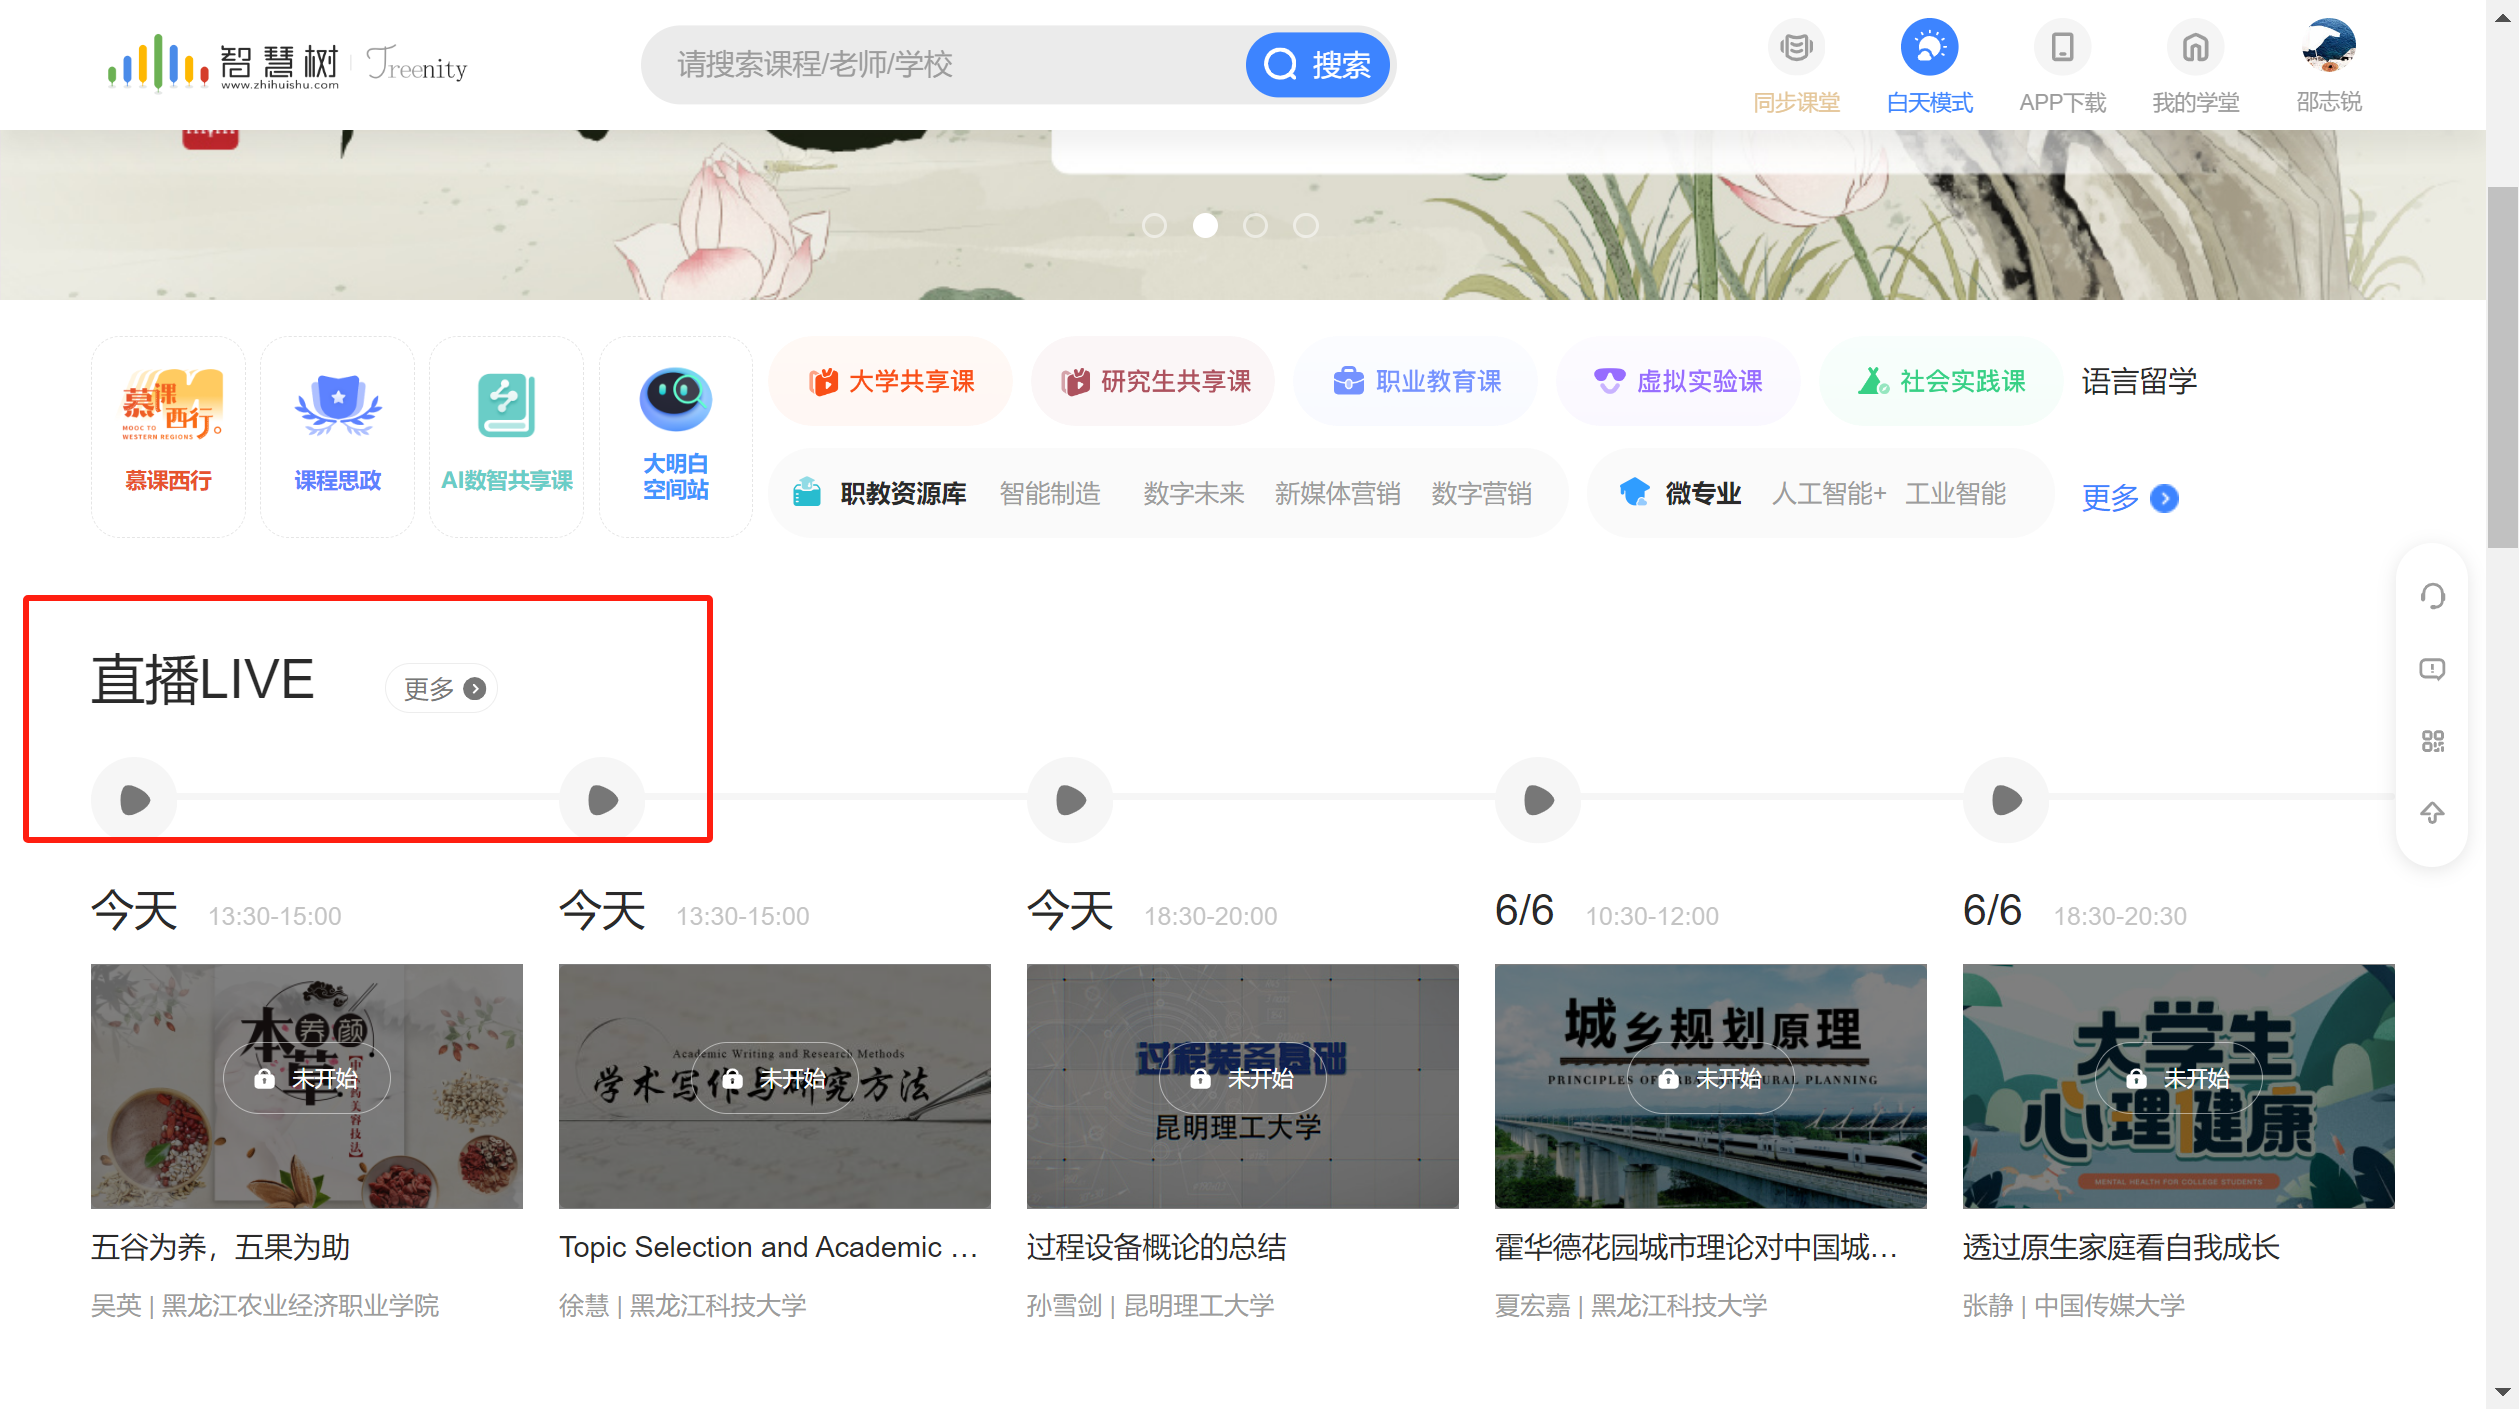The width and height of the screenshot is (2519, 1409).
Task: Click the 6/6 10:30 timeline marker
Action: coord(1538,800)
